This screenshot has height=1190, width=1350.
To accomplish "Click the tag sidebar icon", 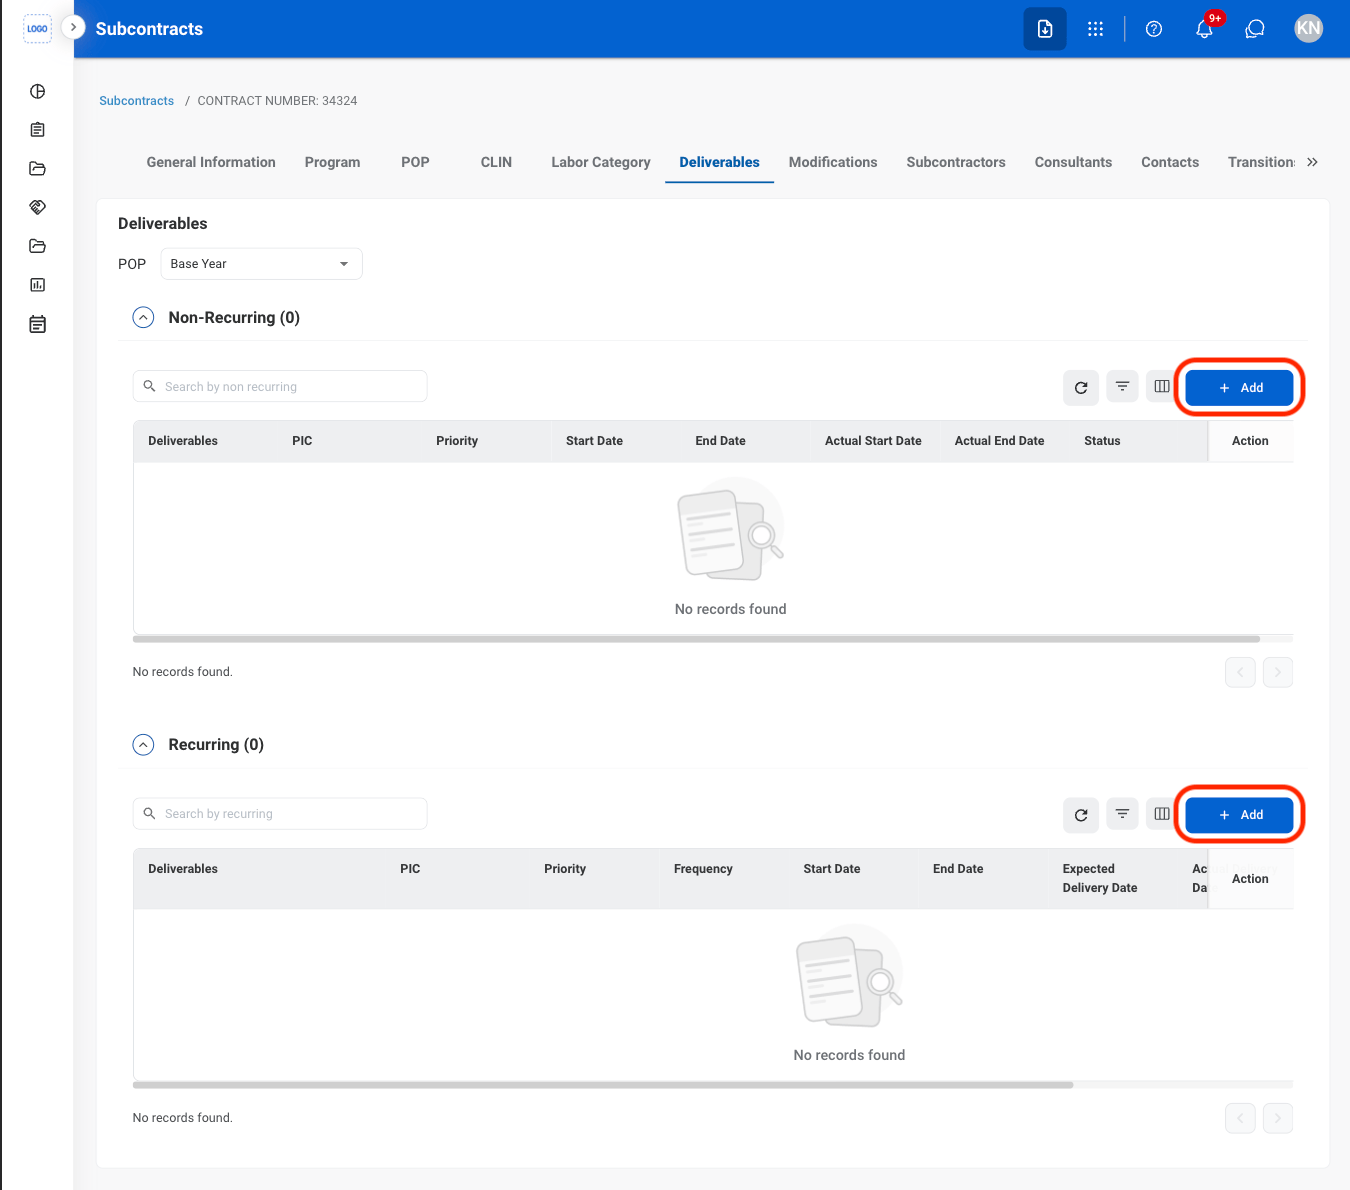I will 37,207.
